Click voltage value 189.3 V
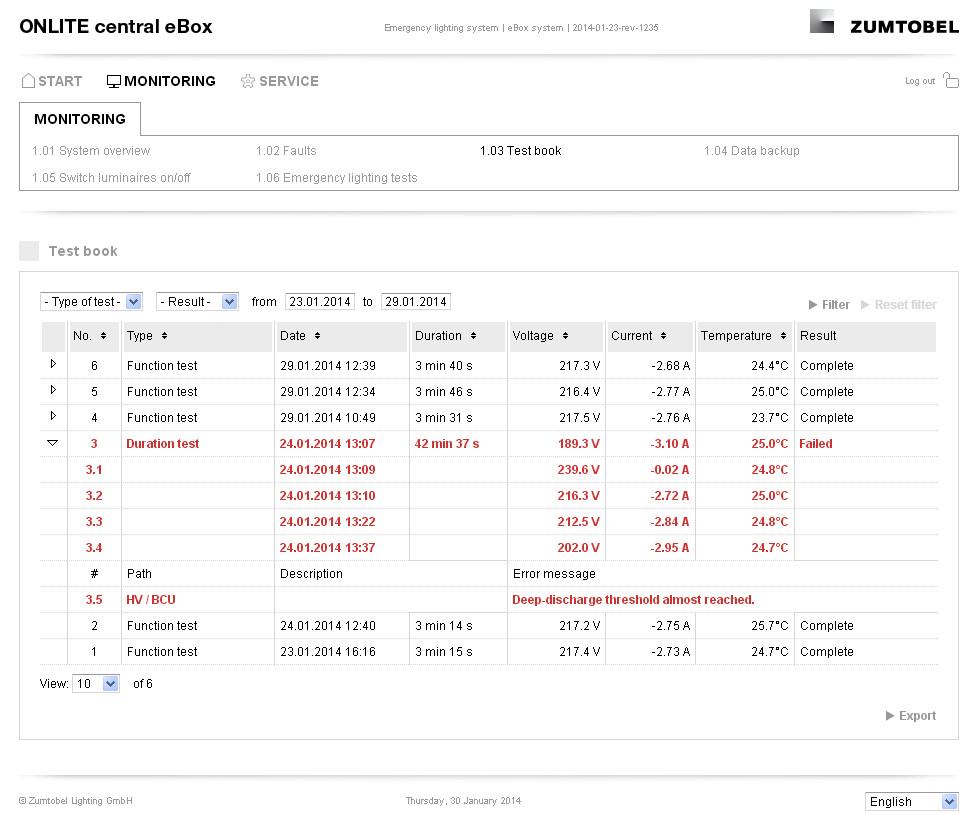 (x=579, y=443)
